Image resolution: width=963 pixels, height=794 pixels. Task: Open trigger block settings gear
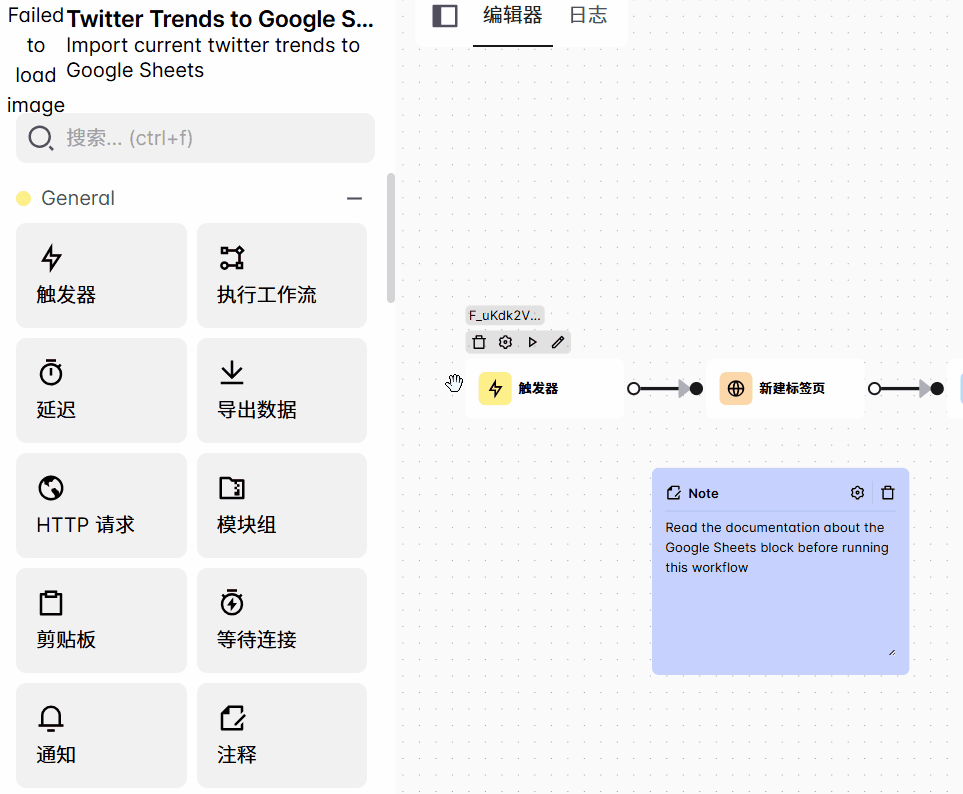[505, 342]
